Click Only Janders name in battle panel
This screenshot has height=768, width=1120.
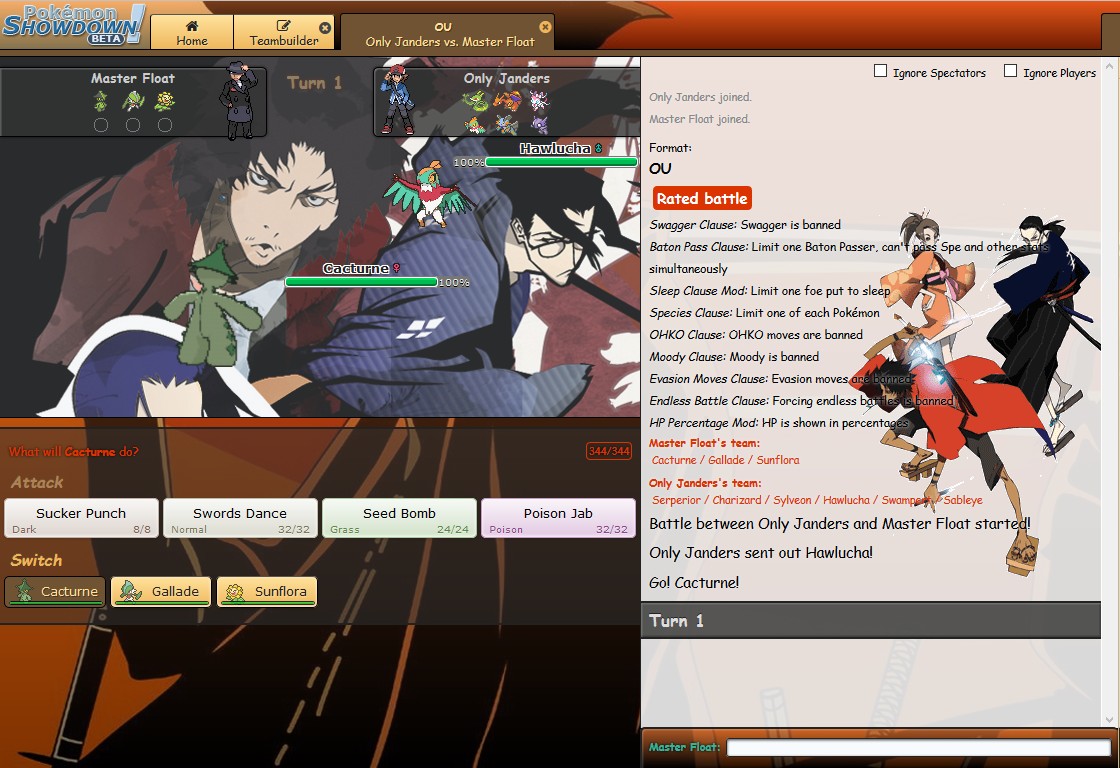(x=506, y=79)
